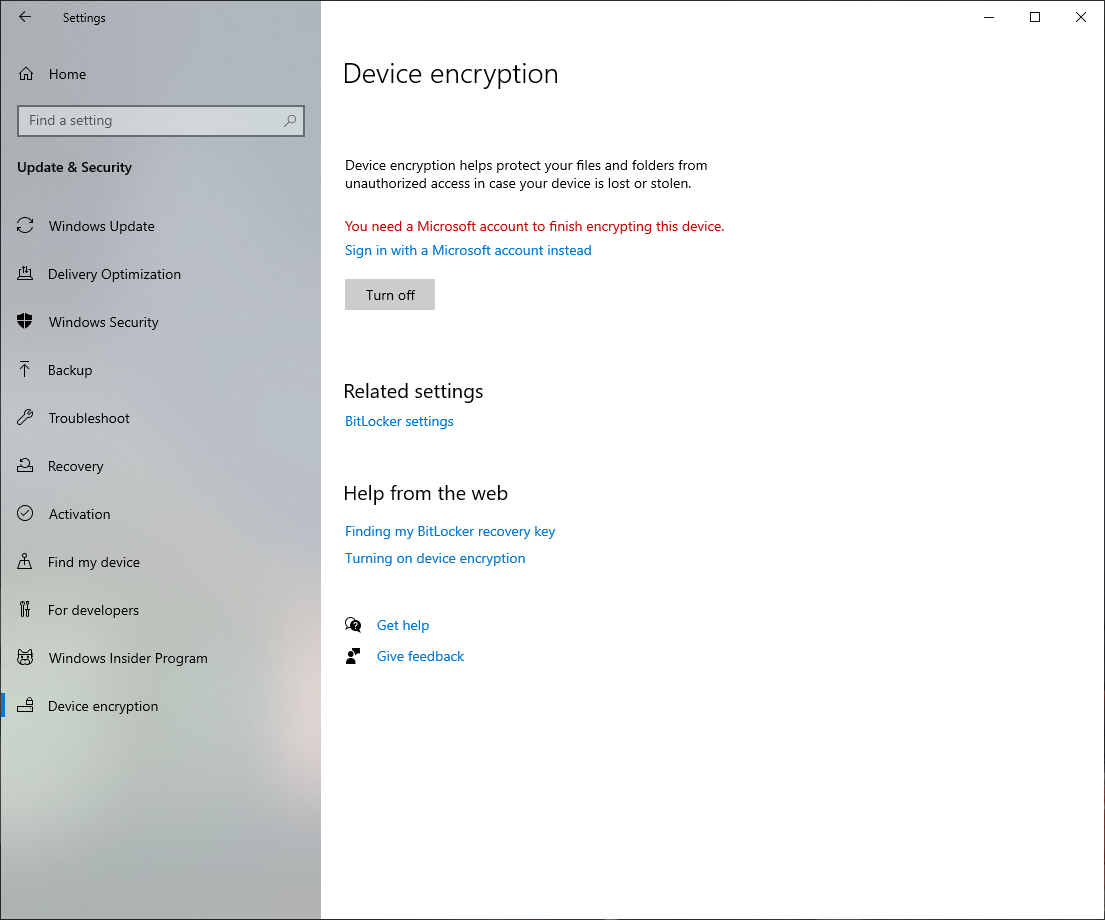Minimize the Settings window
This screenshot has height=920, width=1105.
click(x=989, y=17)
